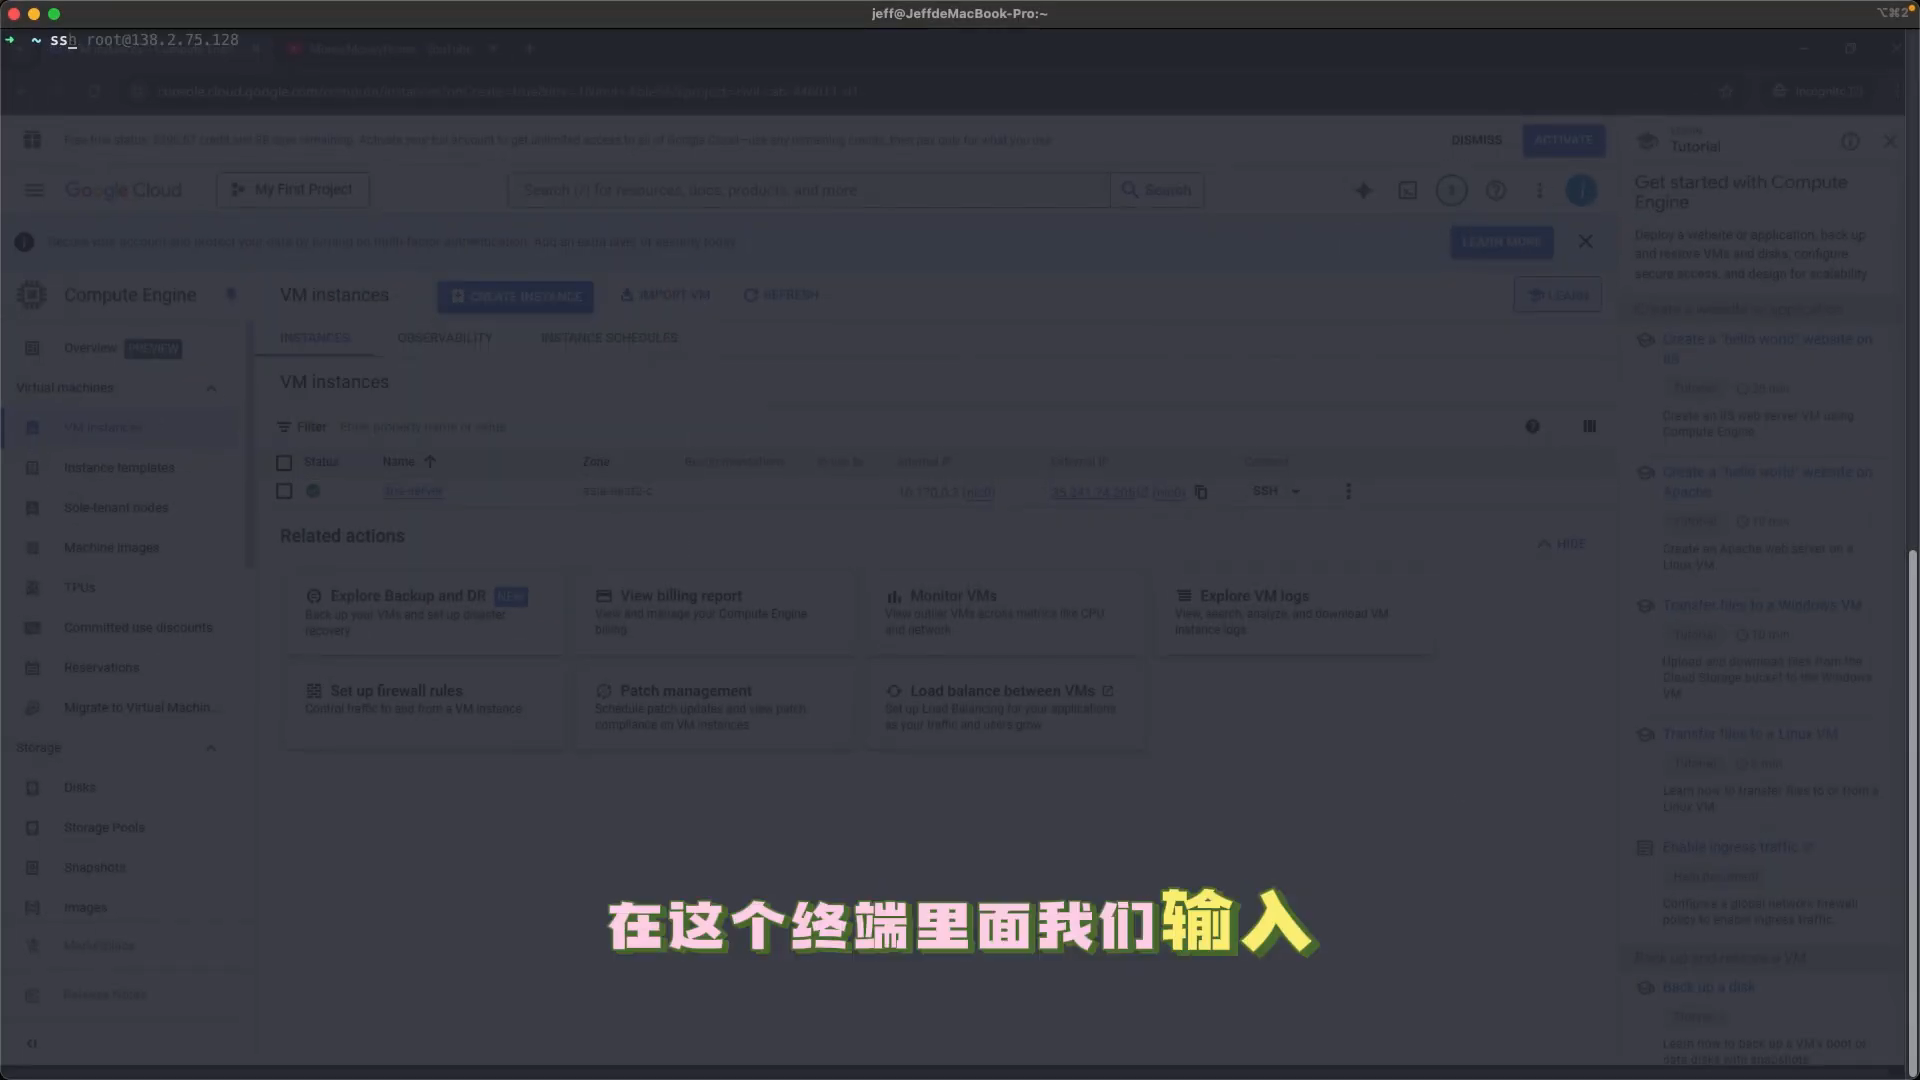Open the user account avatar
The image size is (1920, 1080).
tap(1581, 190)
